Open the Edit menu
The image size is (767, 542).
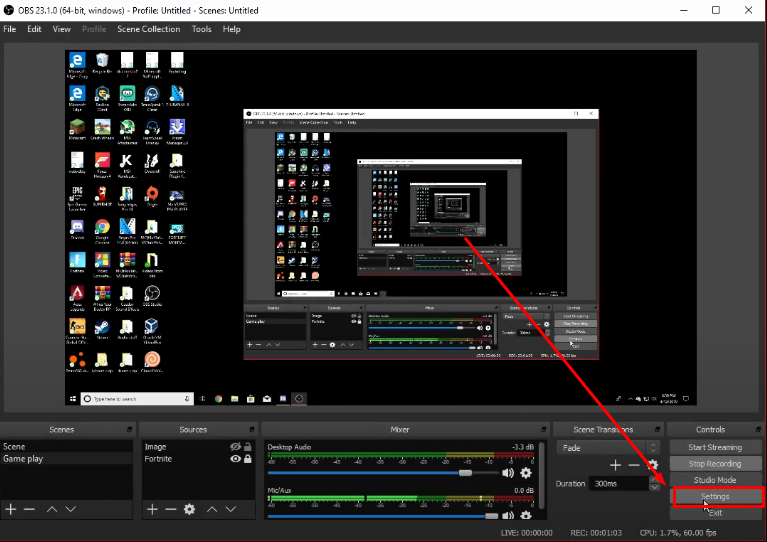click(x=34, y=29)
